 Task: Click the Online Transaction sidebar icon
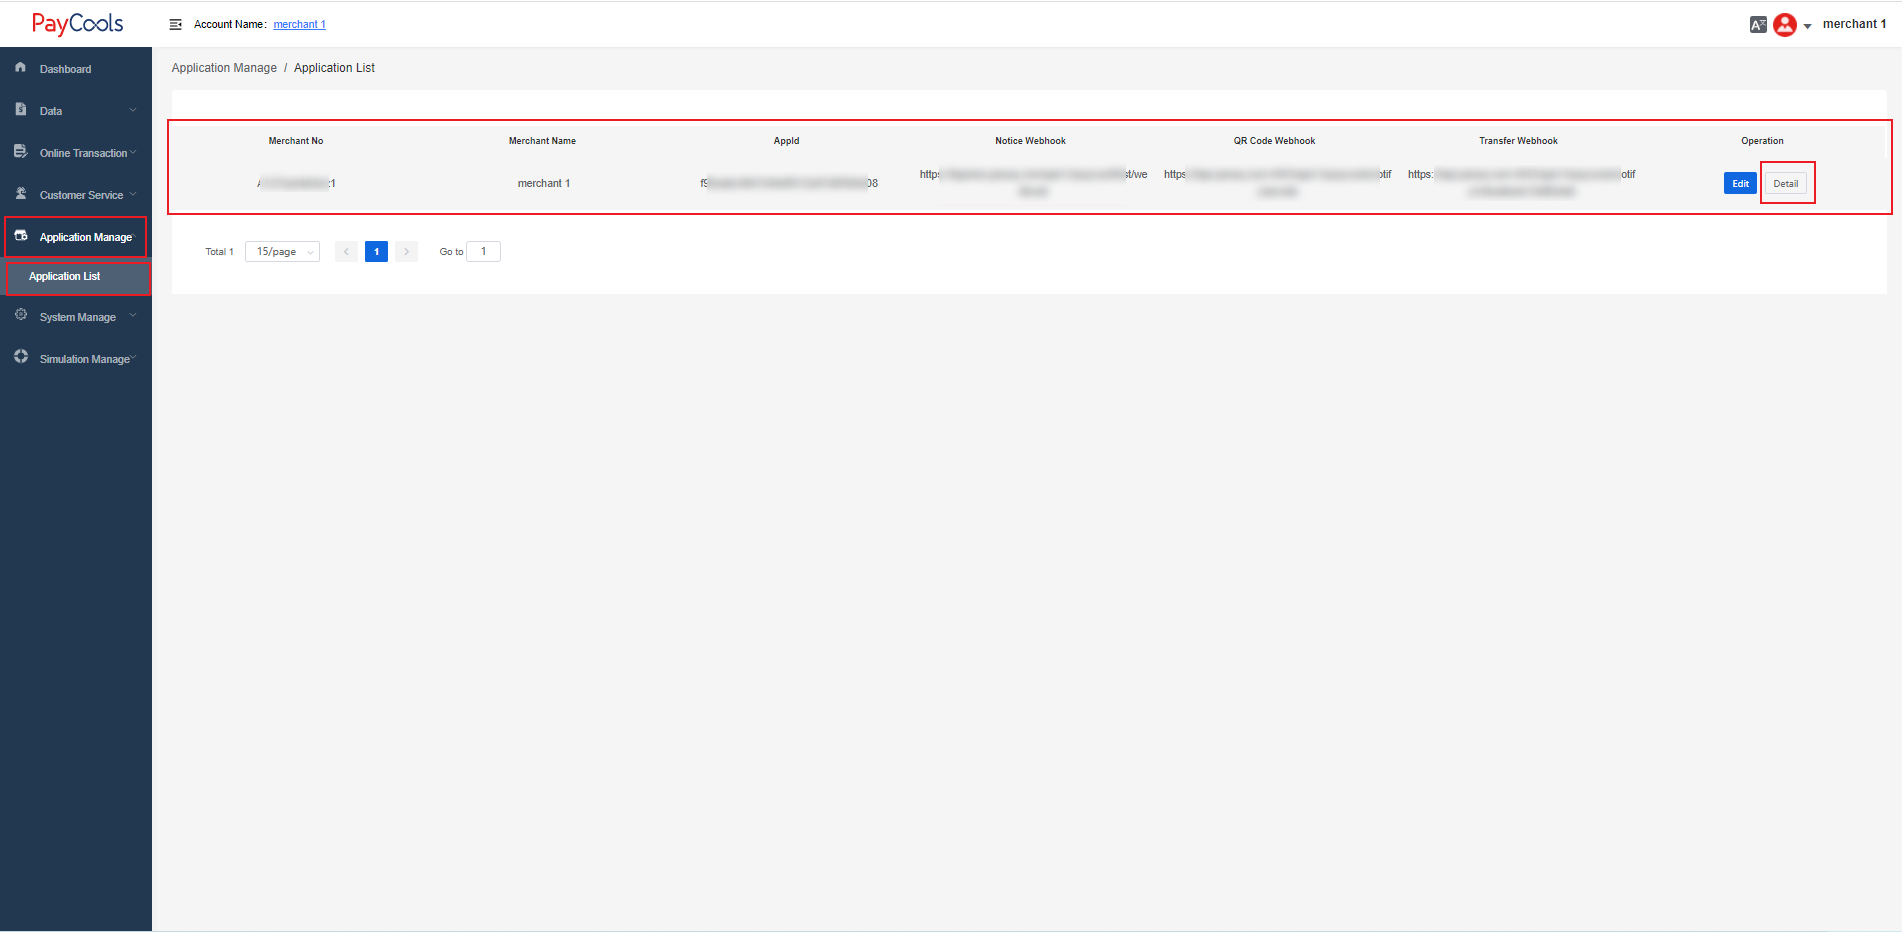(21, 152)
